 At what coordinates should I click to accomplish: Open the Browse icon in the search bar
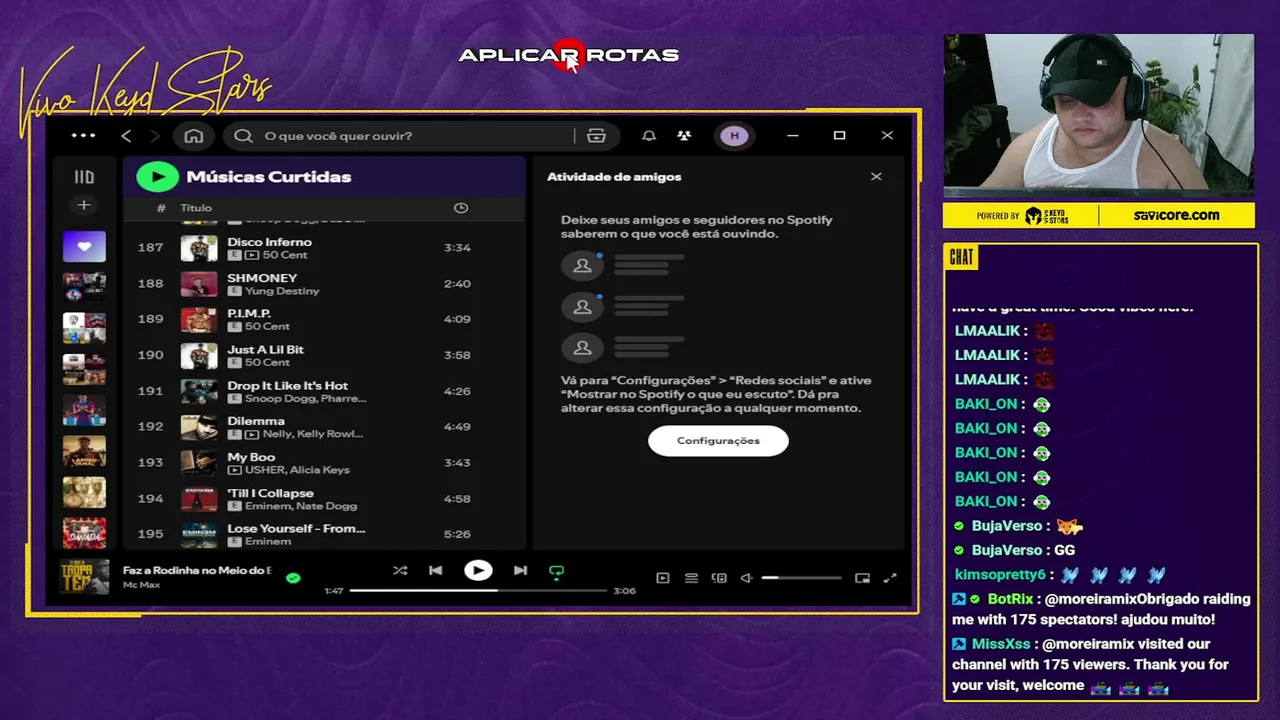[x=597, y=136]
